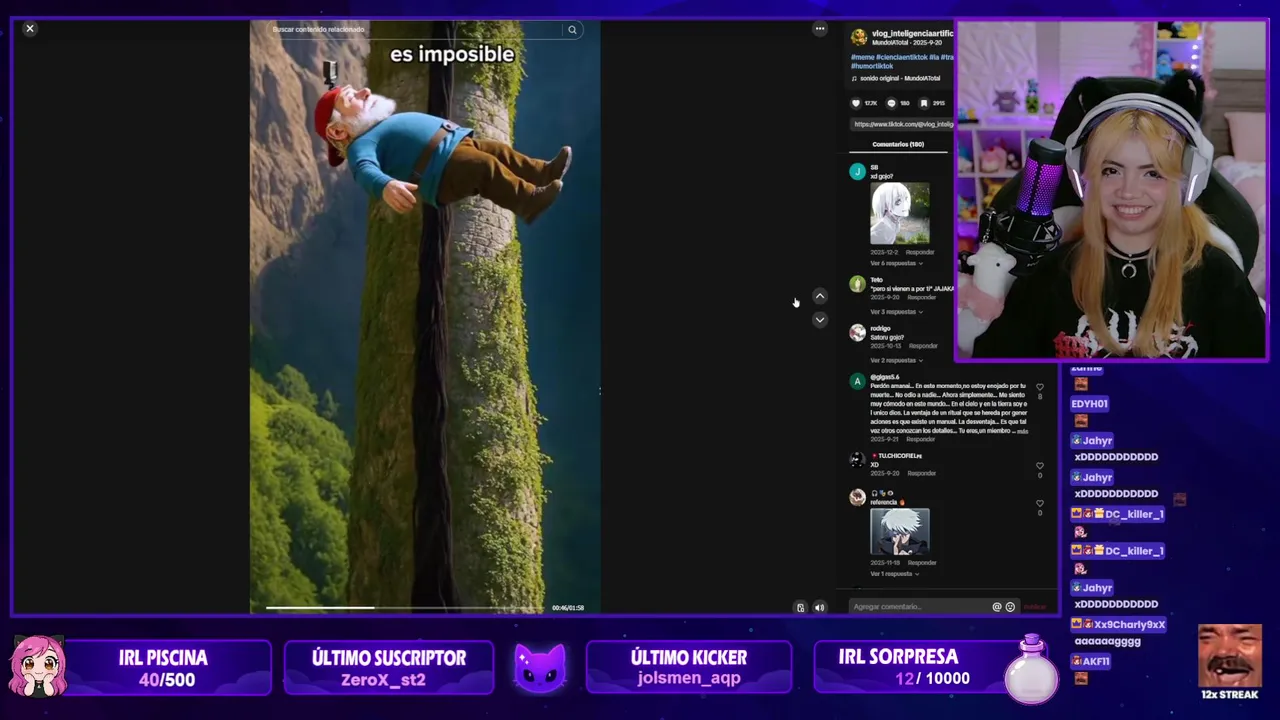Like the video via heart icon
This screenshot has width=1280, height=720.
(856, 103)
